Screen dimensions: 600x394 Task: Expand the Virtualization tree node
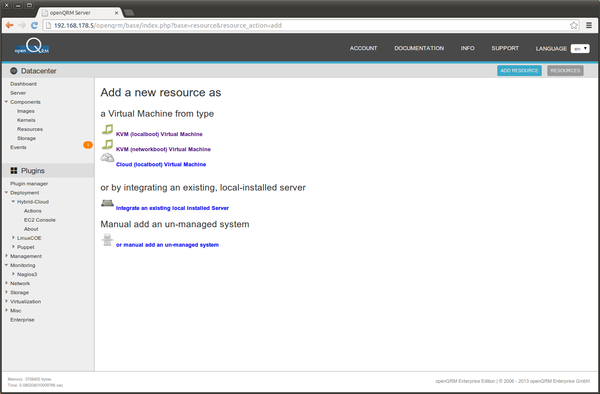7,301
